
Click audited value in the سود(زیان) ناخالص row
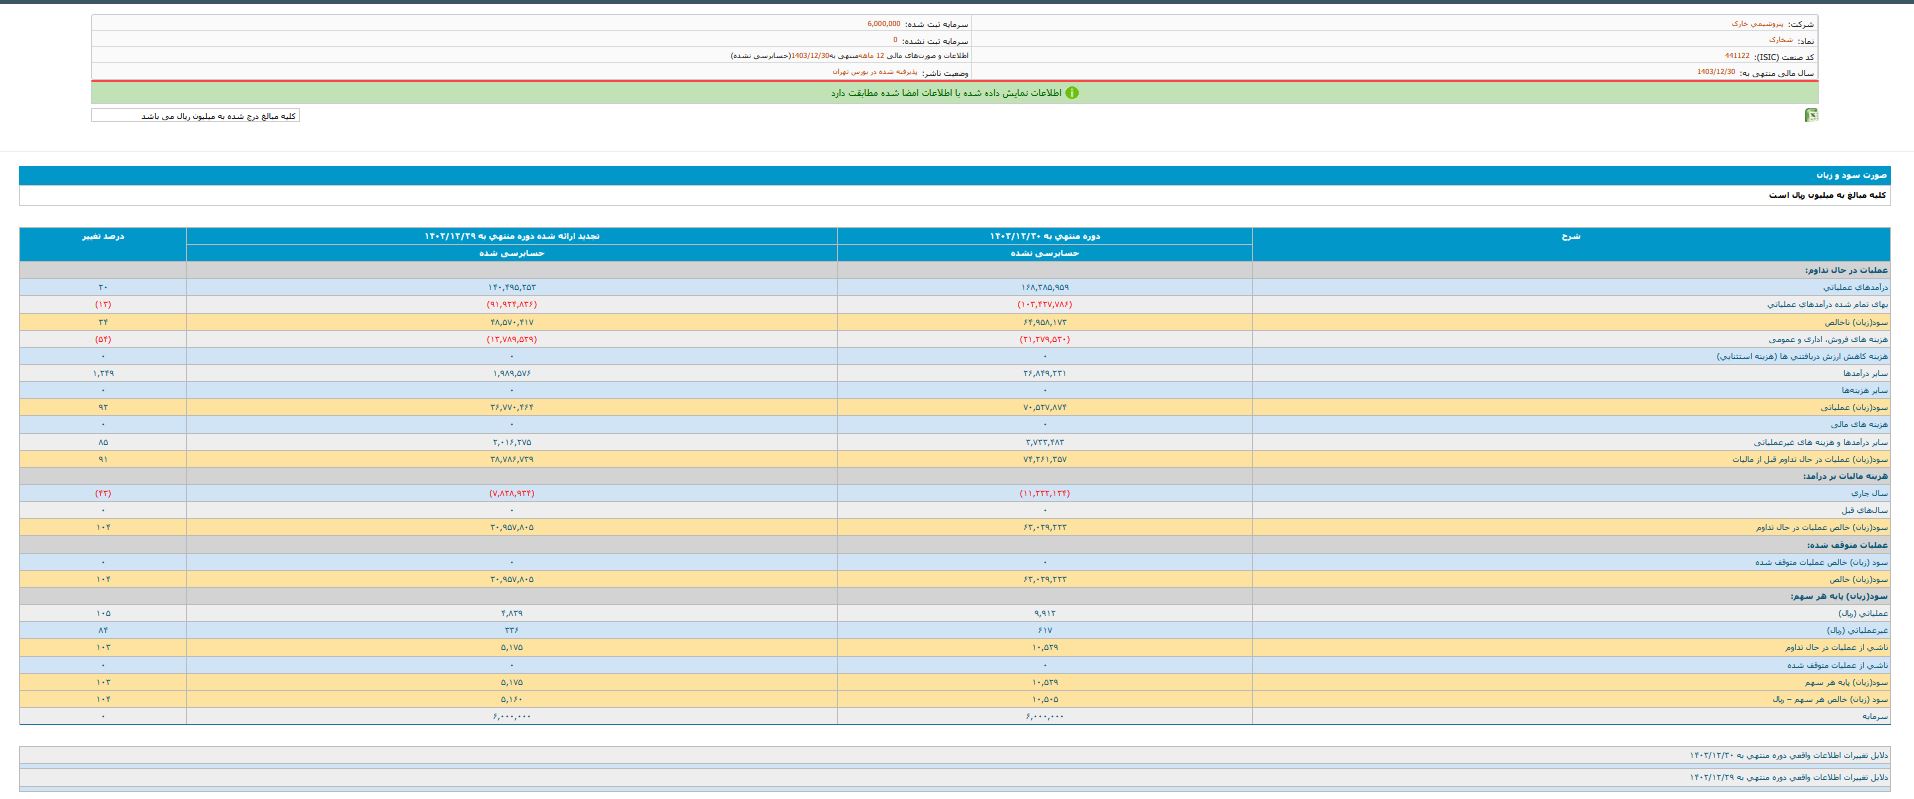[512, 322]
